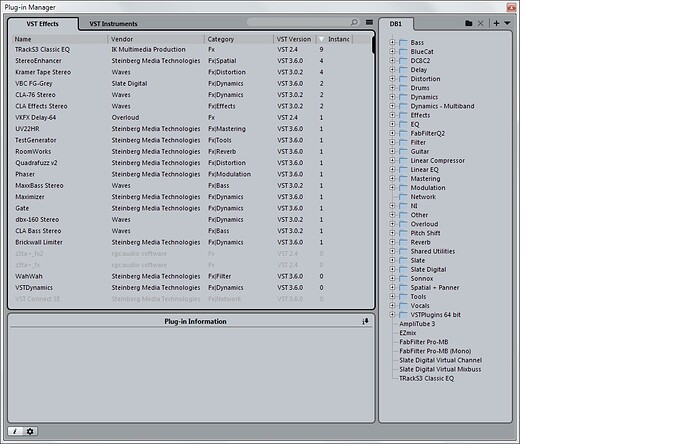Select the Slate Digital folder
This screenshot has height=444, width=690.
click(x=423, y=270)
